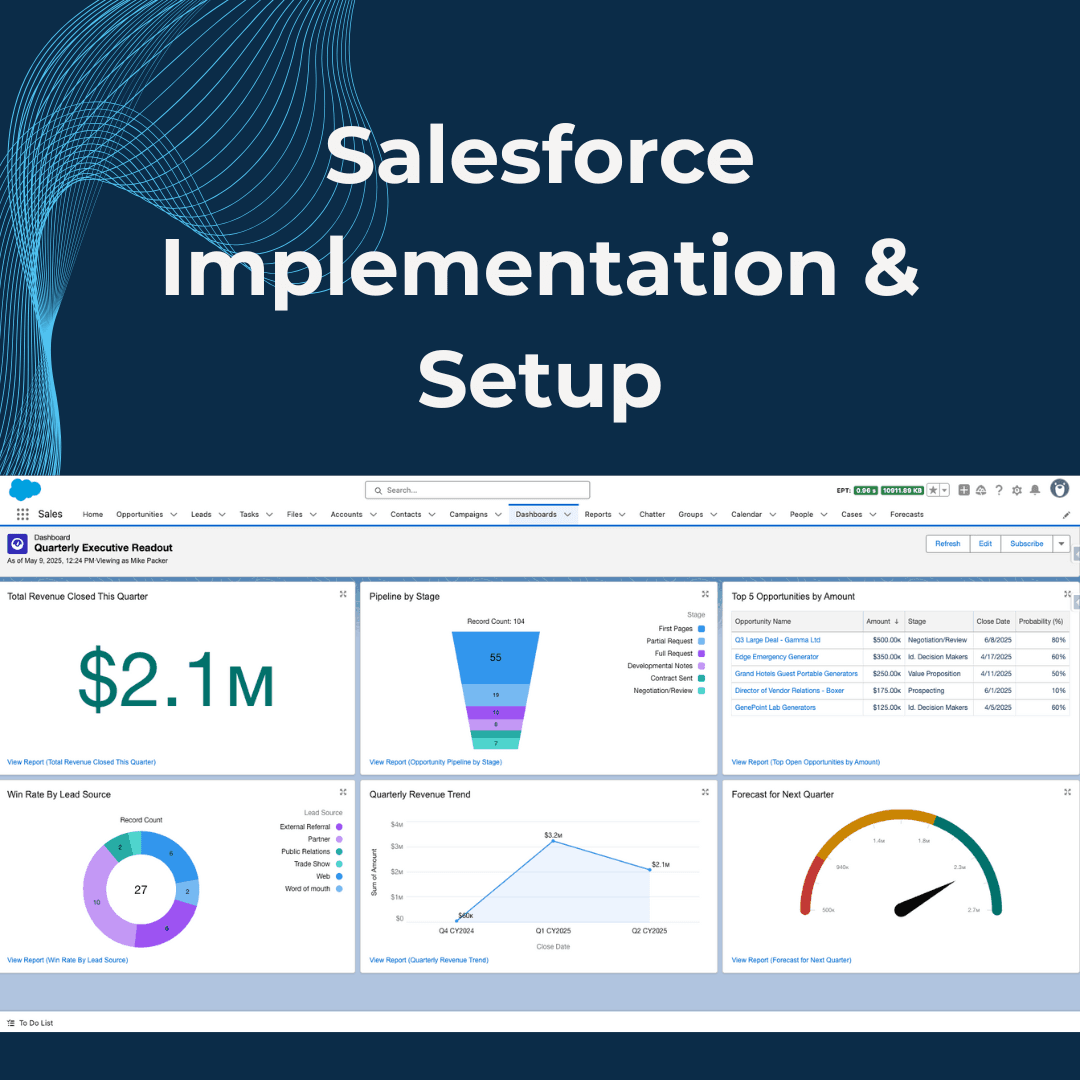
Task: View notifications via the bell icon
Action: (x=1034, y=490)
